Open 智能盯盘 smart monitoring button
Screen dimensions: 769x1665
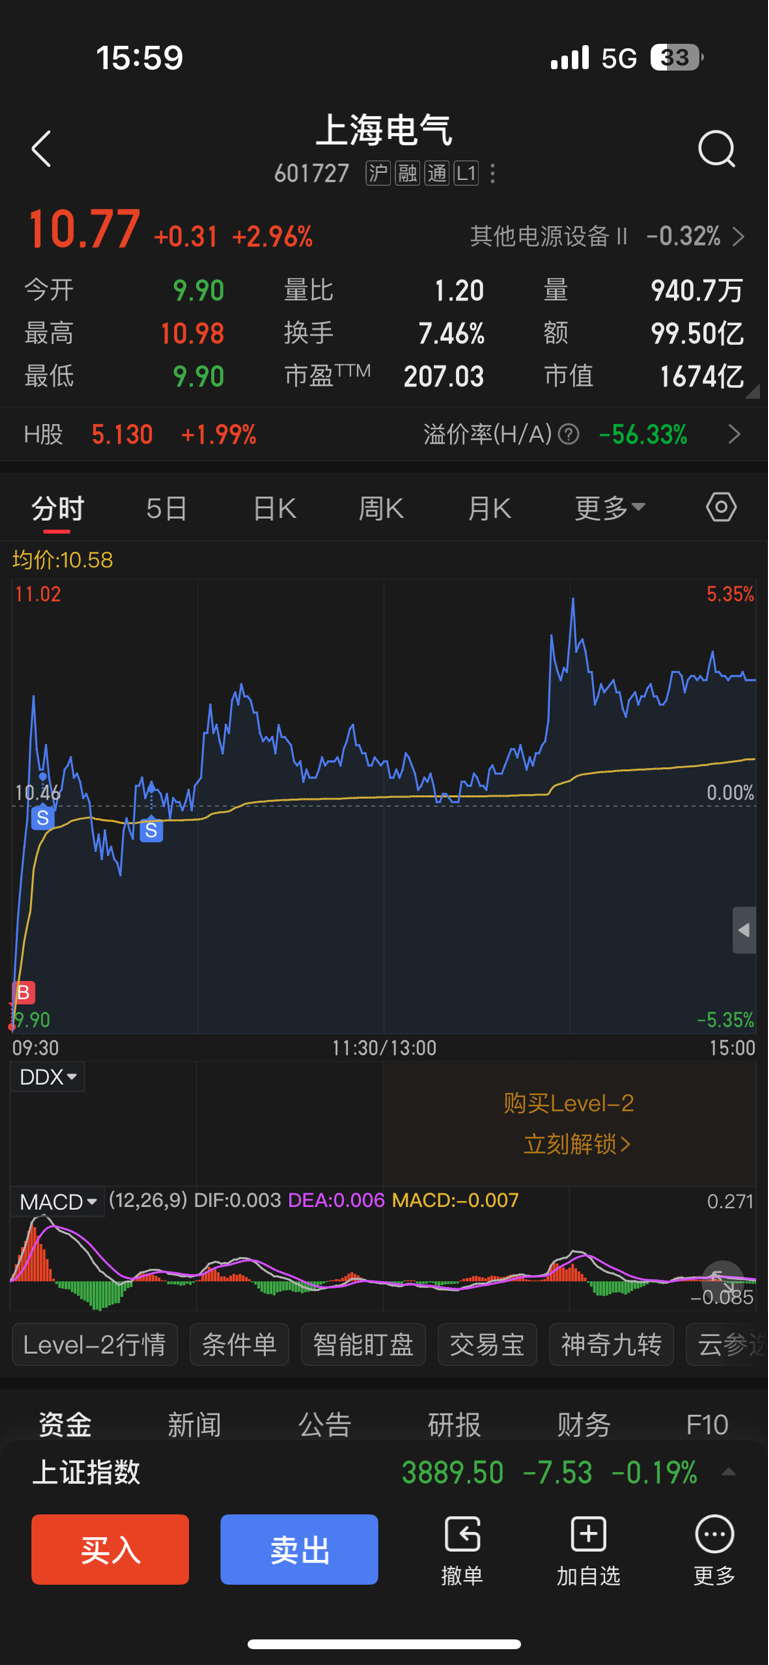[363, 1345]
